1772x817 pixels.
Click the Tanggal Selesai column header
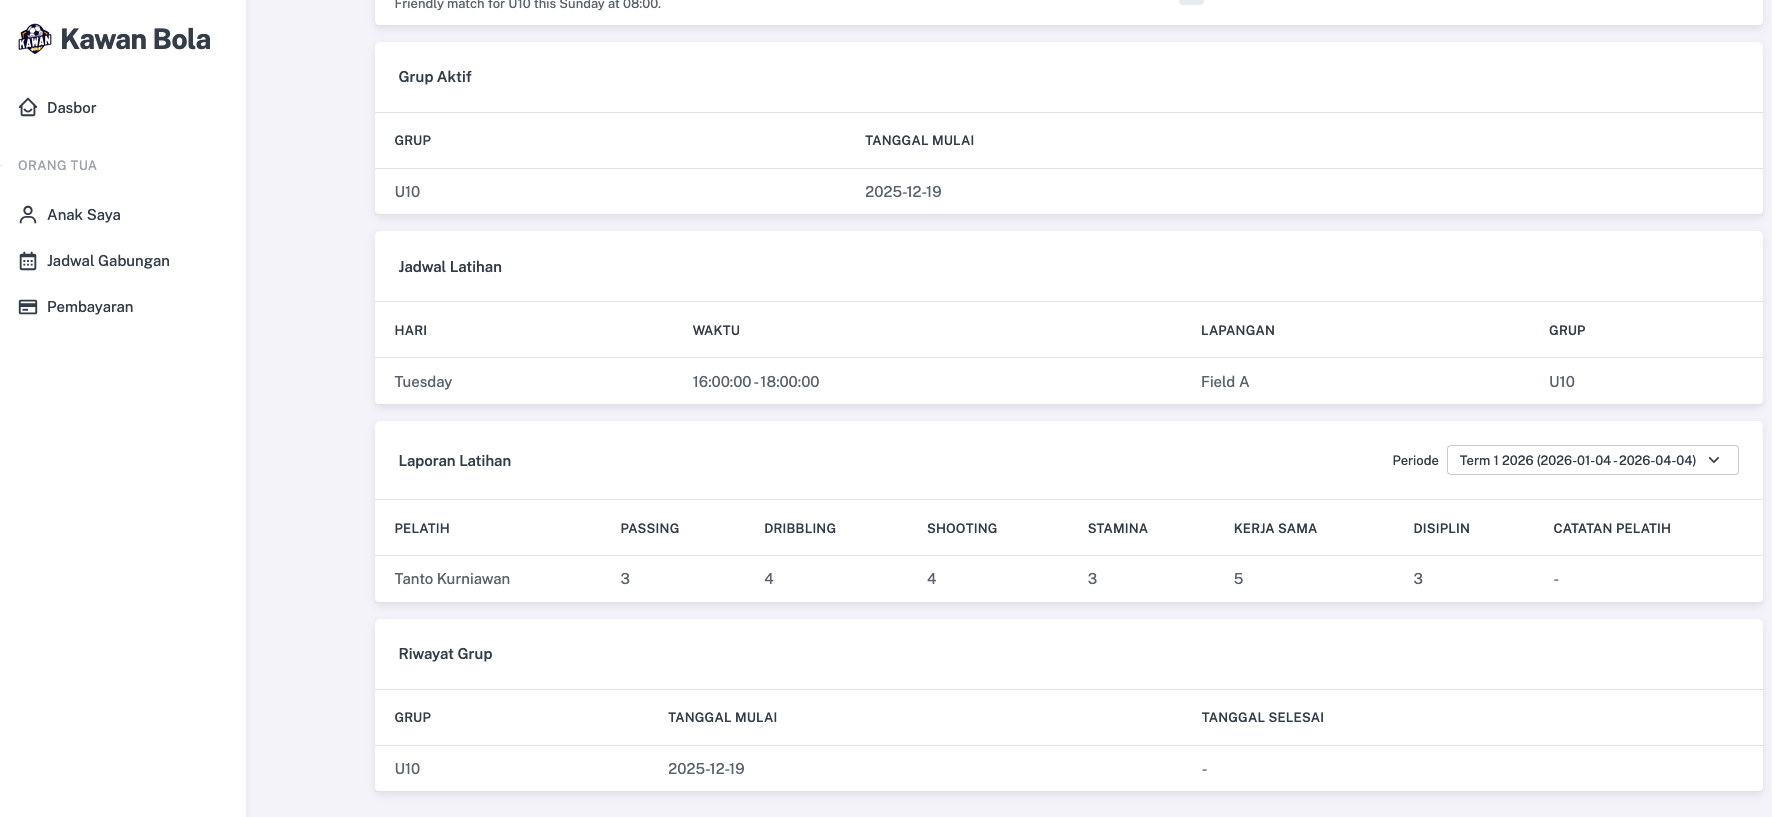tap(1262, 717)
